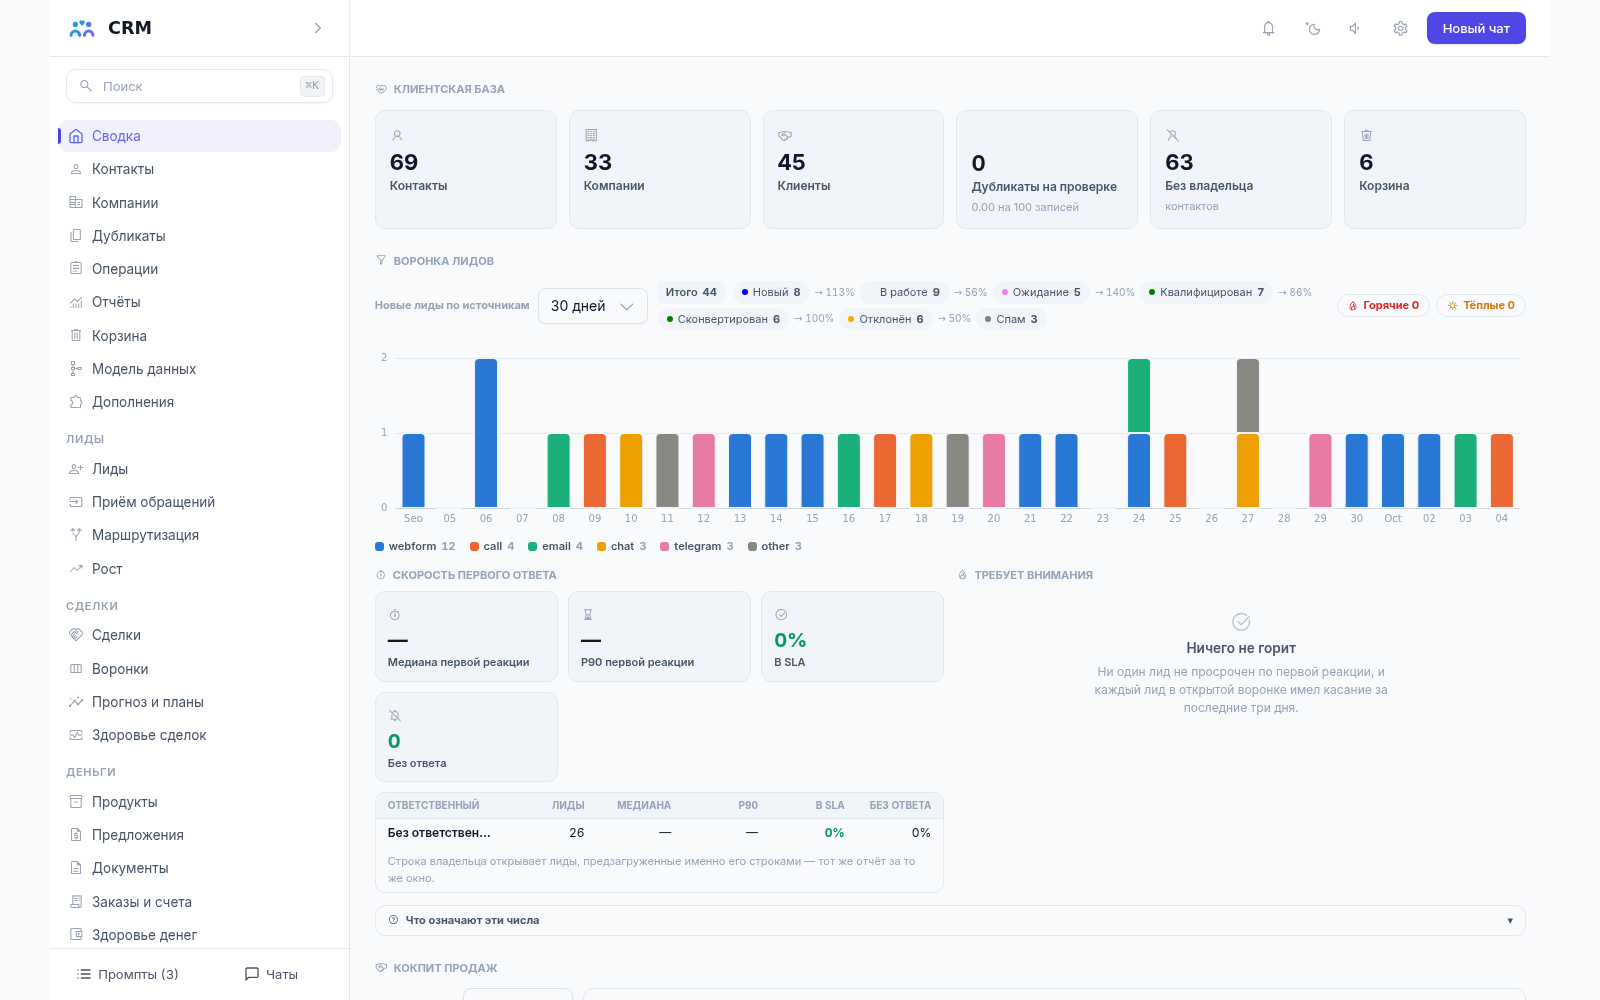Viewport: 1600px width, 1000px height.
Task: Click the Операции sidebar icon
Action: point(76,268)
